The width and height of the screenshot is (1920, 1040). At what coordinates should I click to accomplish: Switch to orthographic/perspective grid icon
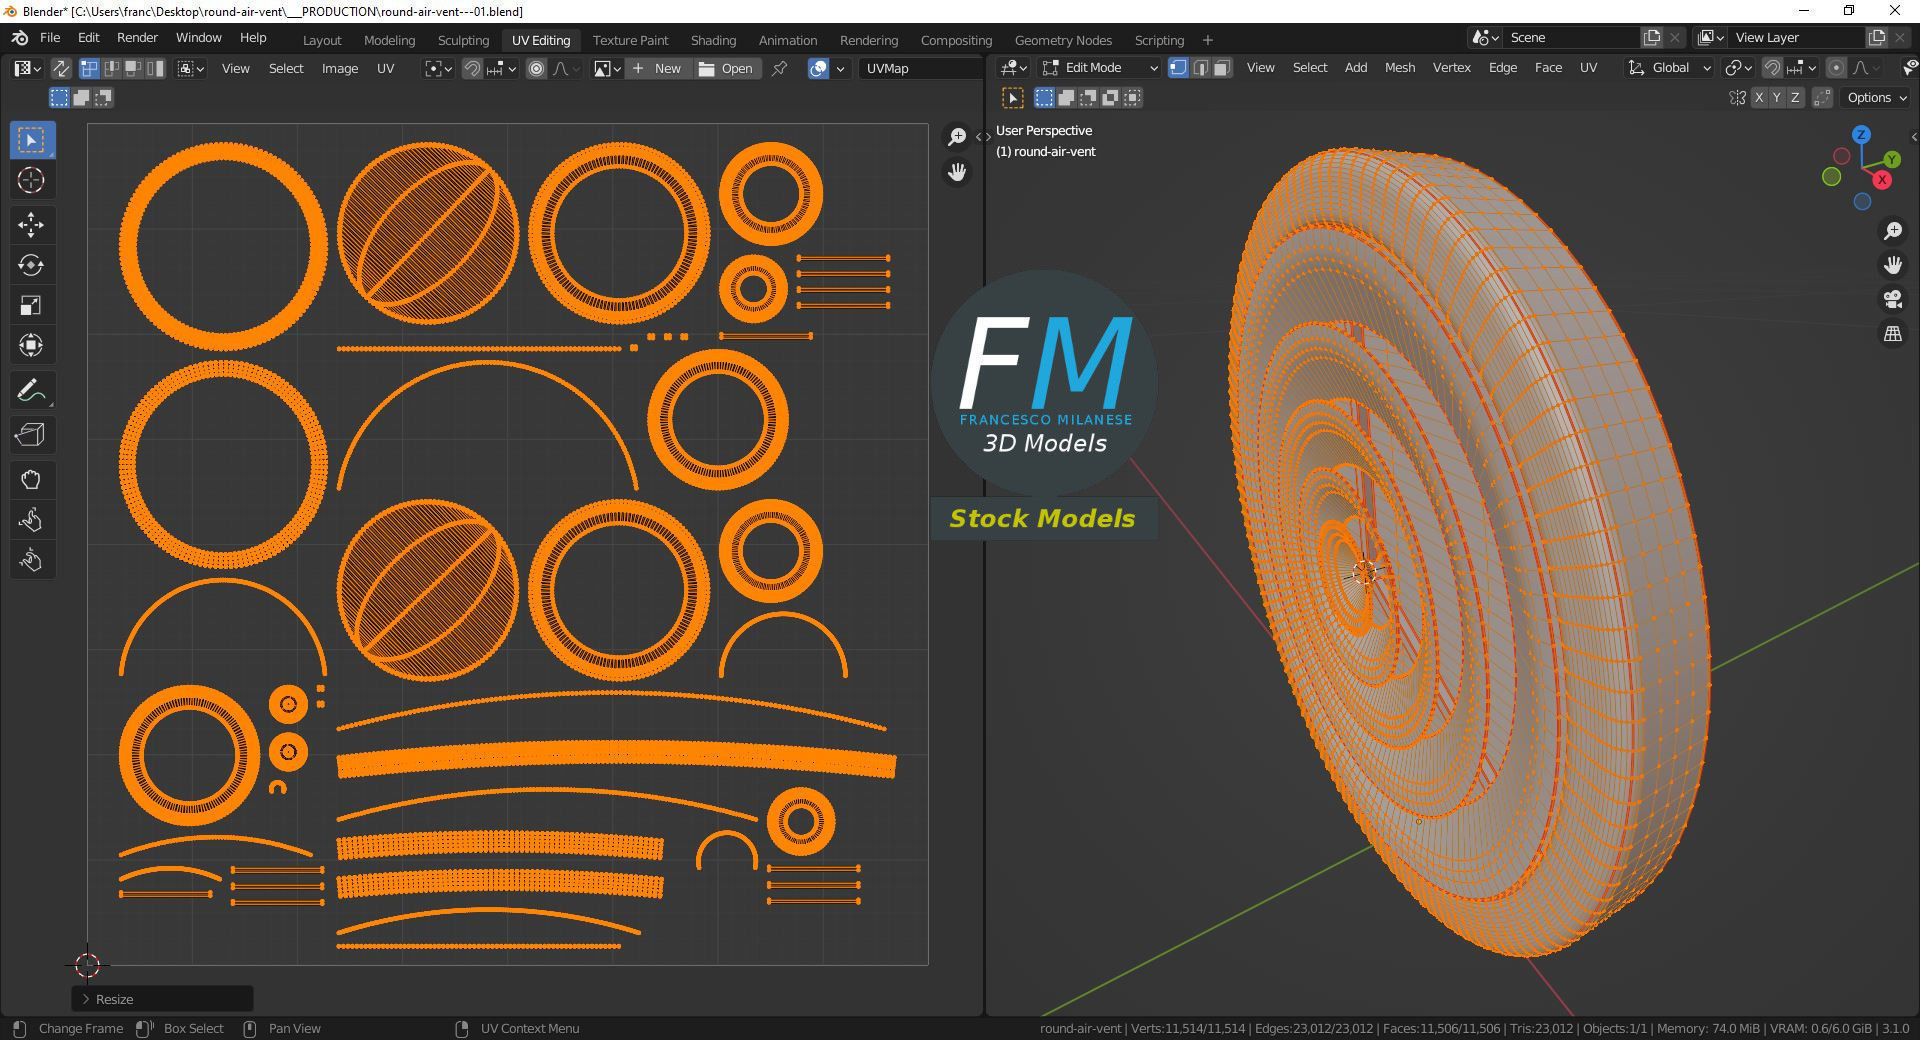pyautogui.click(x=1892, y=334)
